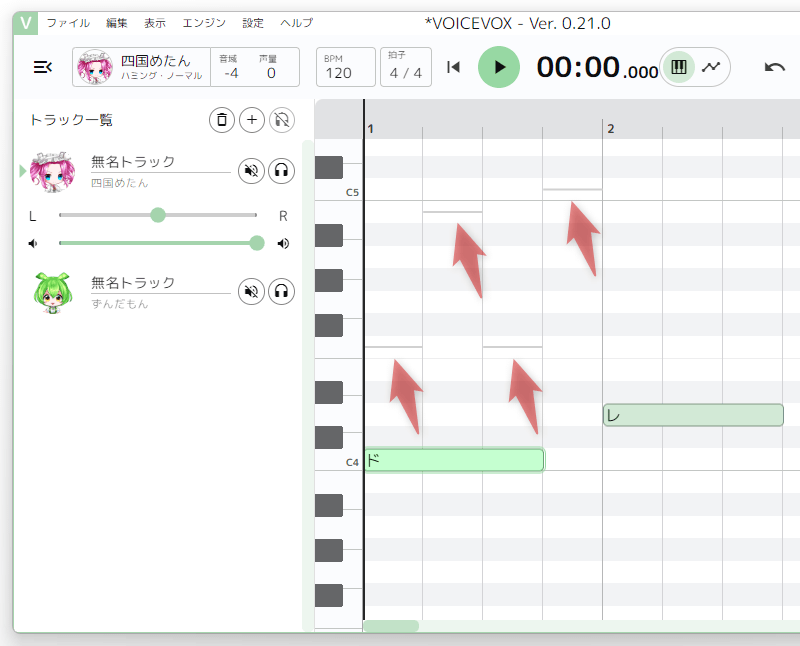Click the track list vertical scrollbar

click(x=308, y=386)
